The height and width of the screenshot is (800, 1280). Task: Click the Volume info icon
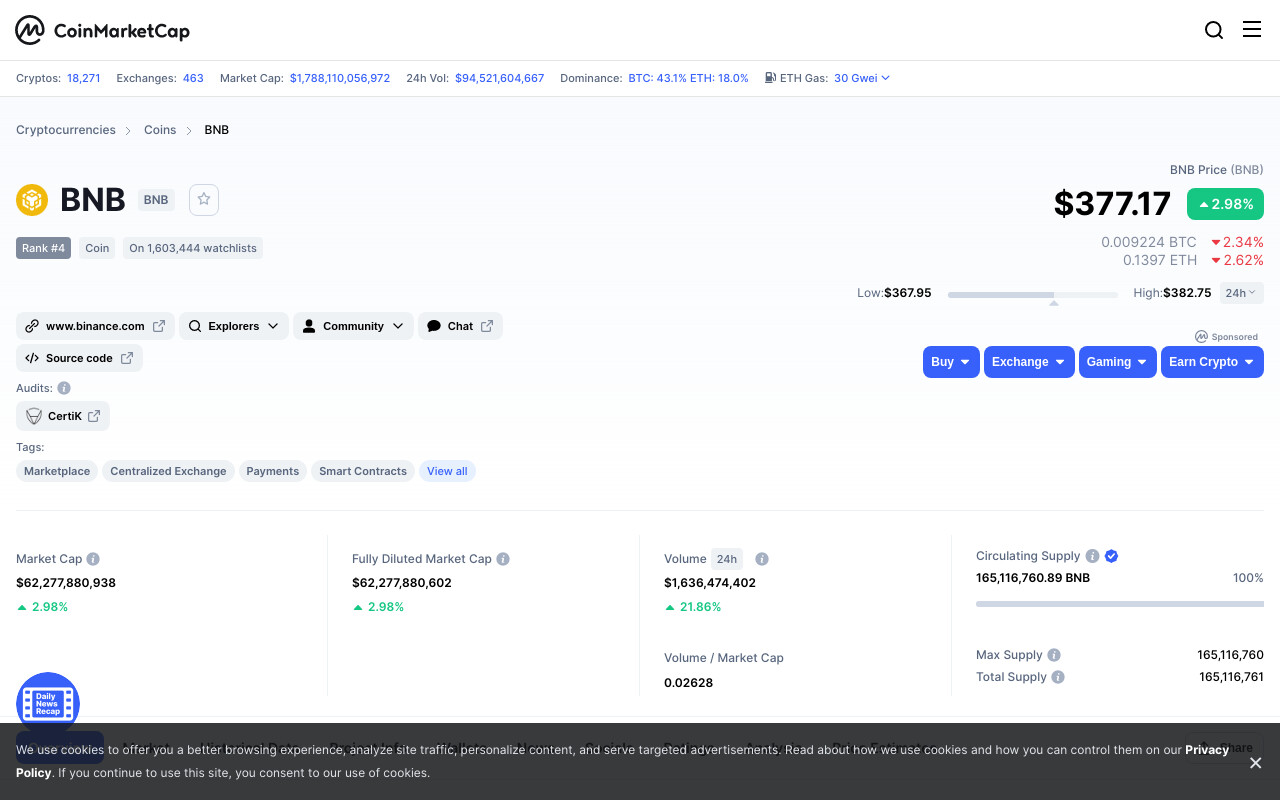[x=762, y=559]
